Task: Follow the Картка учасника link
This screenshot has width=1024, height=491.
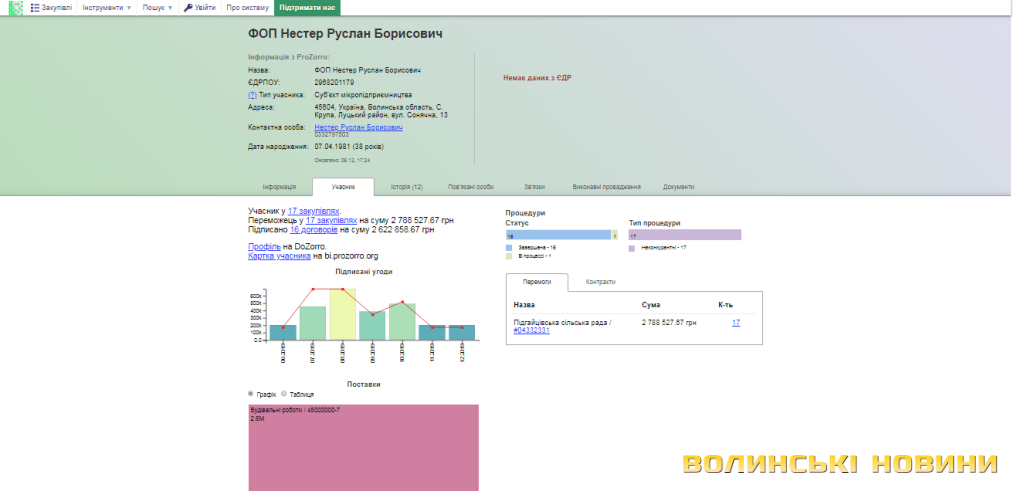Action: (x=279, y=256)
